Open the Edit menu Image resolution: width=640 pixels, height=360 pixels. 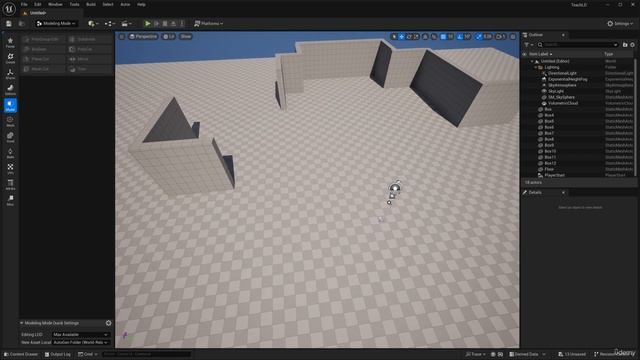coord(38,4)
